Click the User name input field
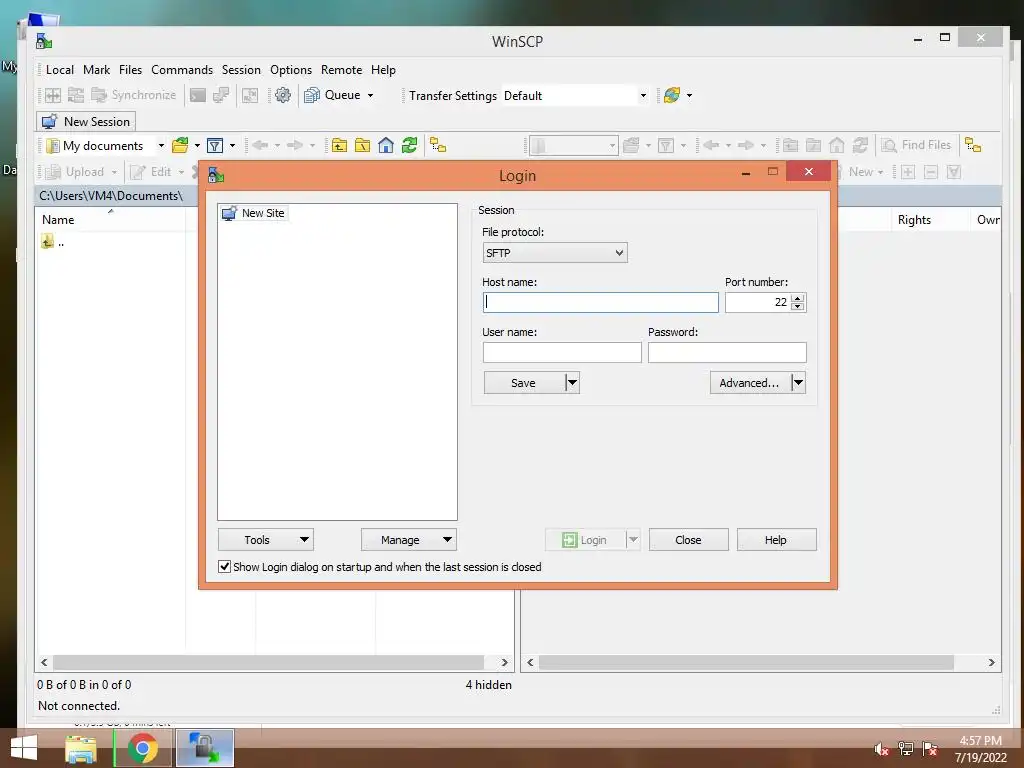1024x768 pixels. [x=562, y=352]
